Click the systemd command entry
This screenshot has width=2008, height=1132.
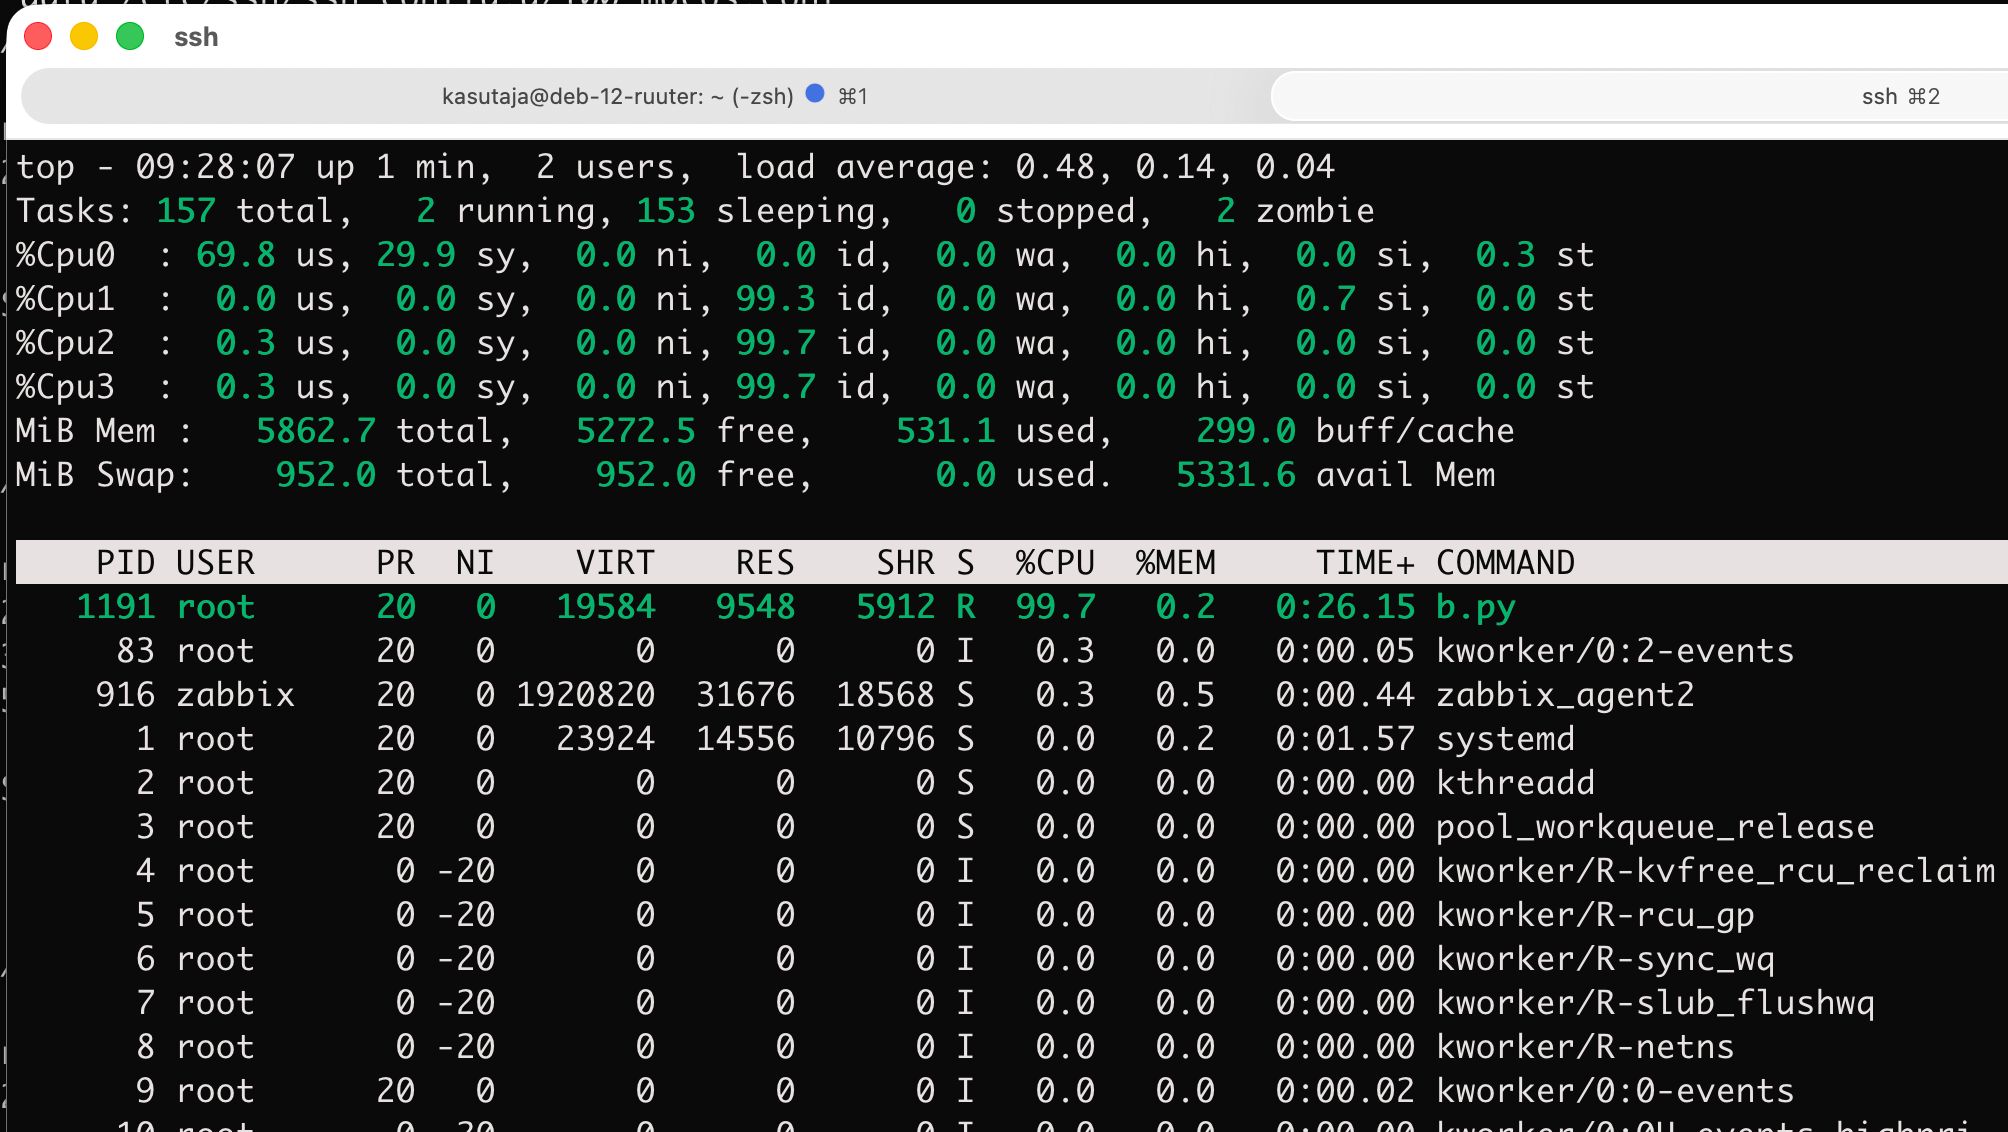coord(1505,739)
